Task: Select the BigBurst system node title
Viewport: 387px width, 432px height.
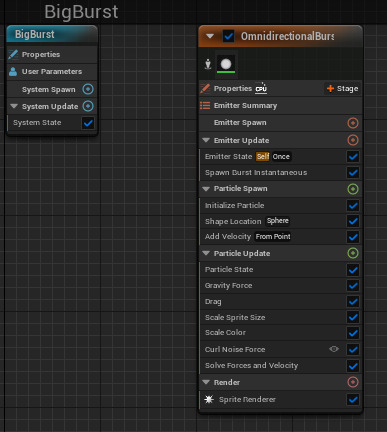Action: [x=35, y=34]
